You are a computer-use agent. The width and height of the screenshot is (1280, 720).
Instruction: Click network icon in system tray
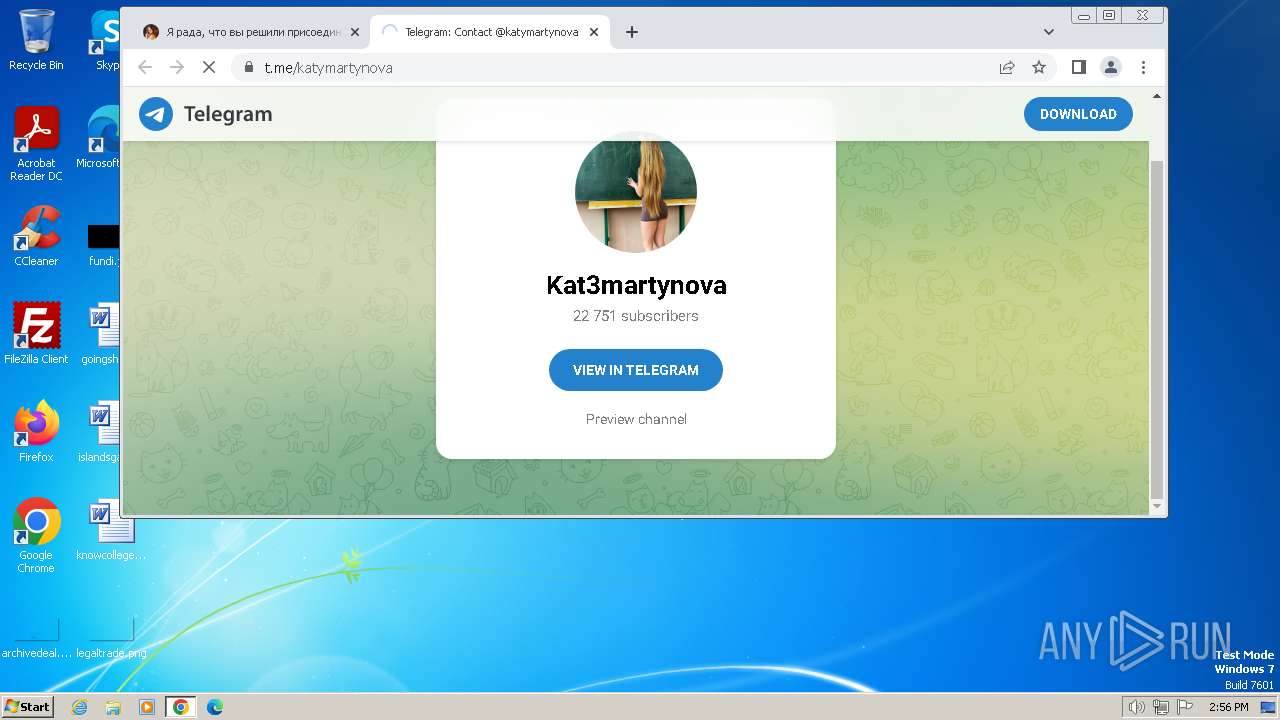(1161, 707)
